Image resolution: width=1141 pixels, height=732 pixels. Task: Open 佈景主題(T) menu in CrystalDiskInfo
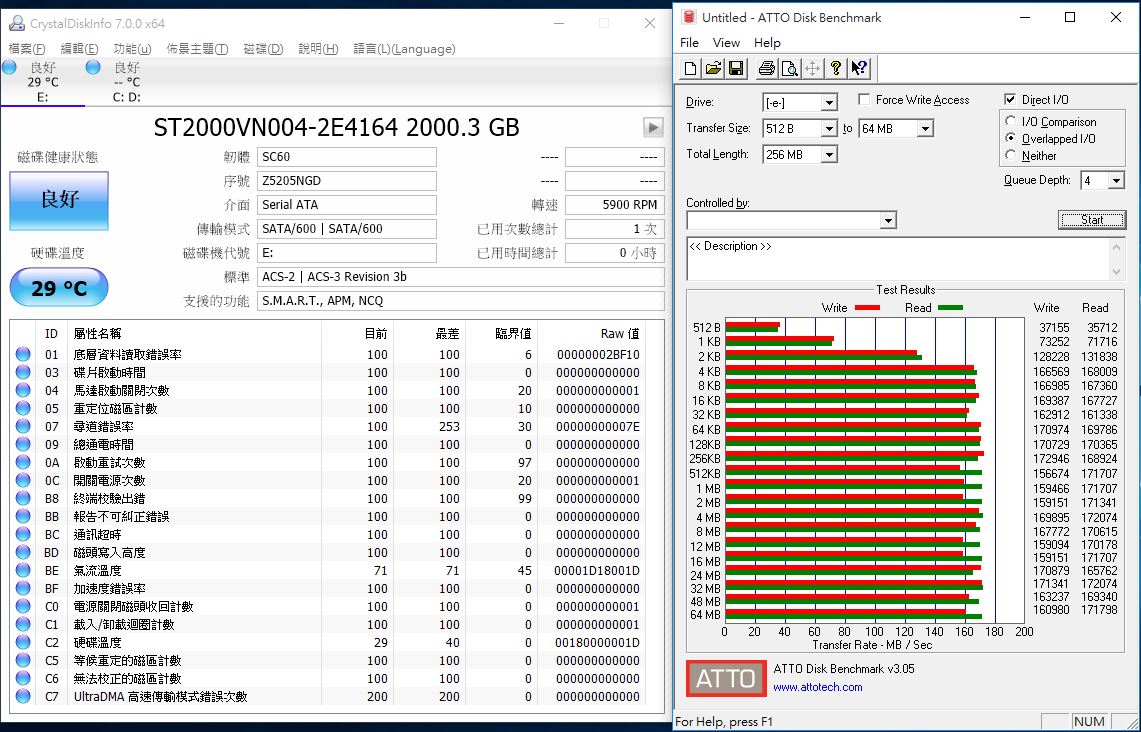click(197, 49)
